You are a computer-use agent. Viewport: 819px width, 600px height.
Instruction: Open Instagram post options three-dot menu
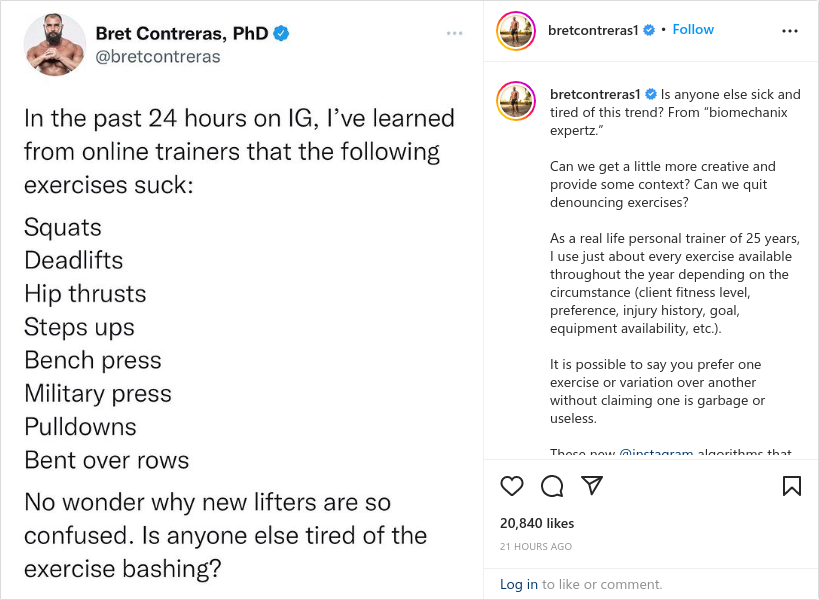tap(789, 31)
